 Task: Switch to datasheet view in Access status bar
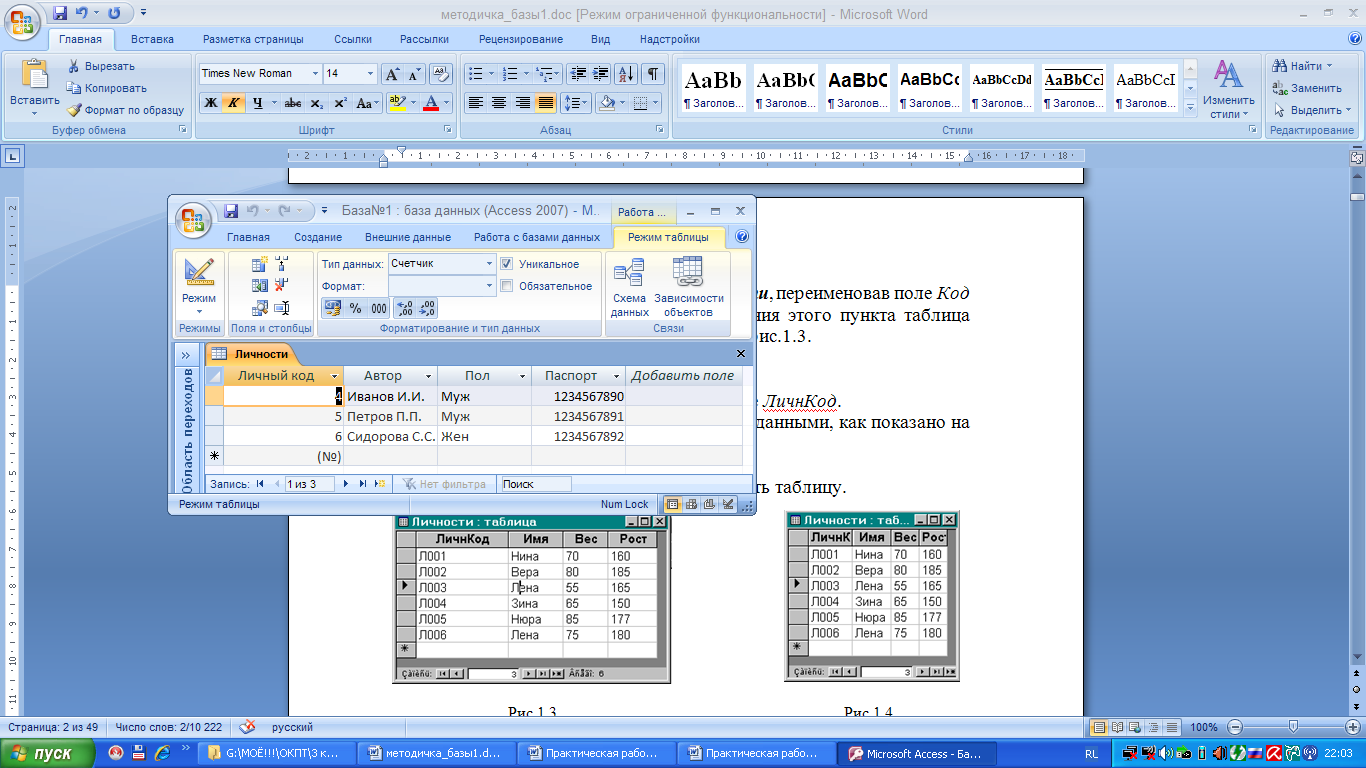click(673, 504)
